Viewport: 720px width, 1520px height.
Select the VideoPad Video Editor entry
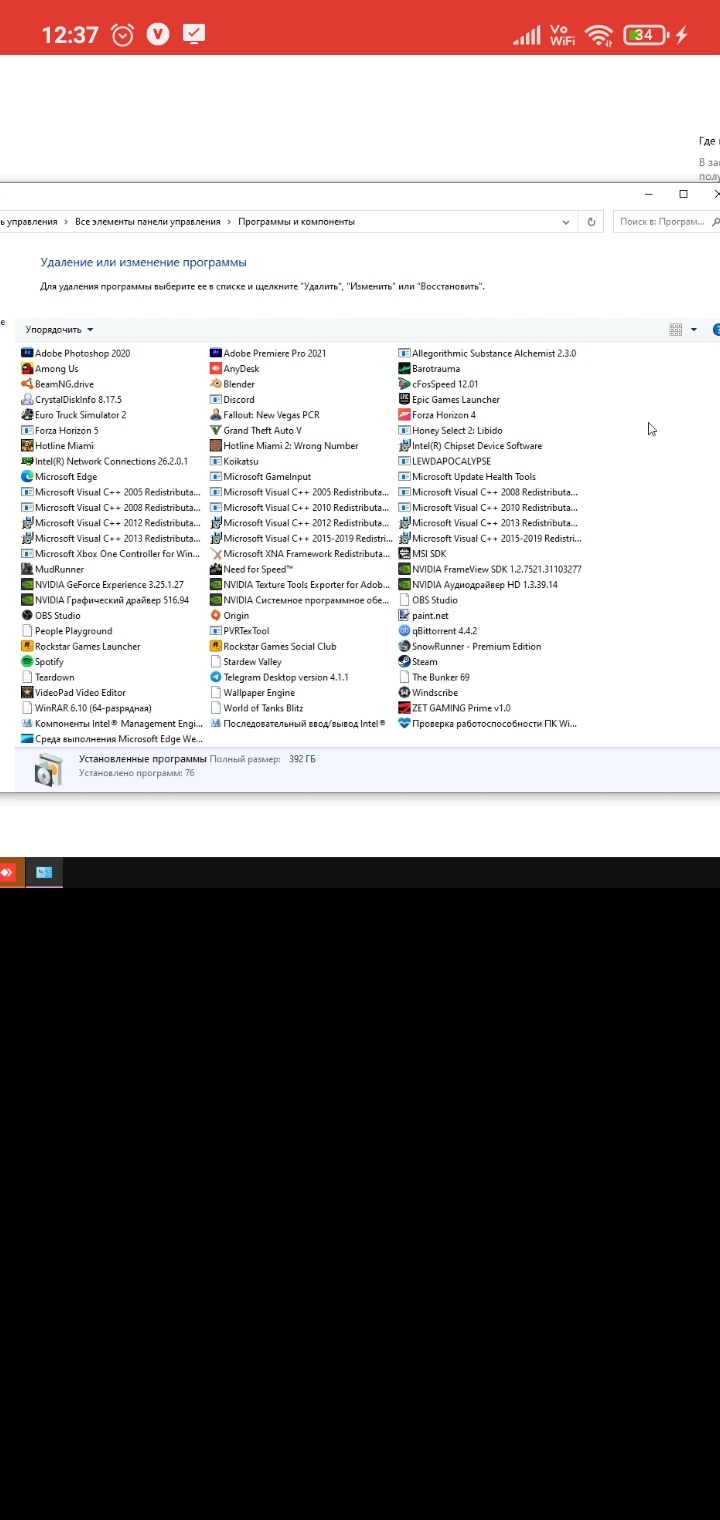pos(74,693)
